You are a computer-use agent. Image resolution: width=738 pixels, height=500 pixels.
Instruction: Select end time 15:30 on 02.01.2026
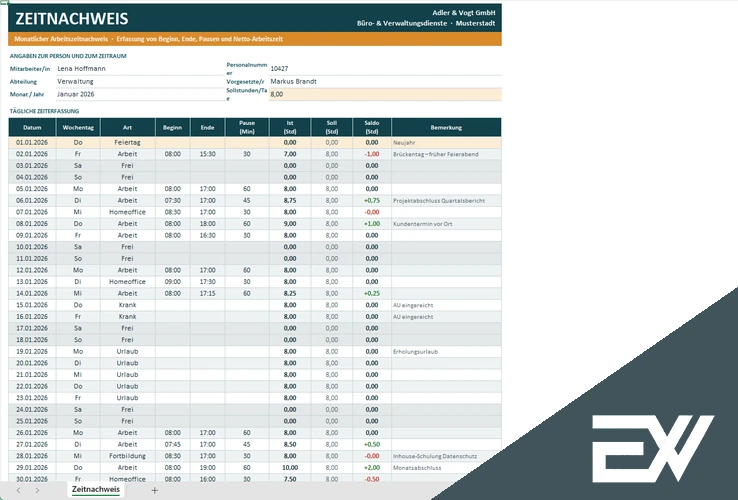click(208, 154)
